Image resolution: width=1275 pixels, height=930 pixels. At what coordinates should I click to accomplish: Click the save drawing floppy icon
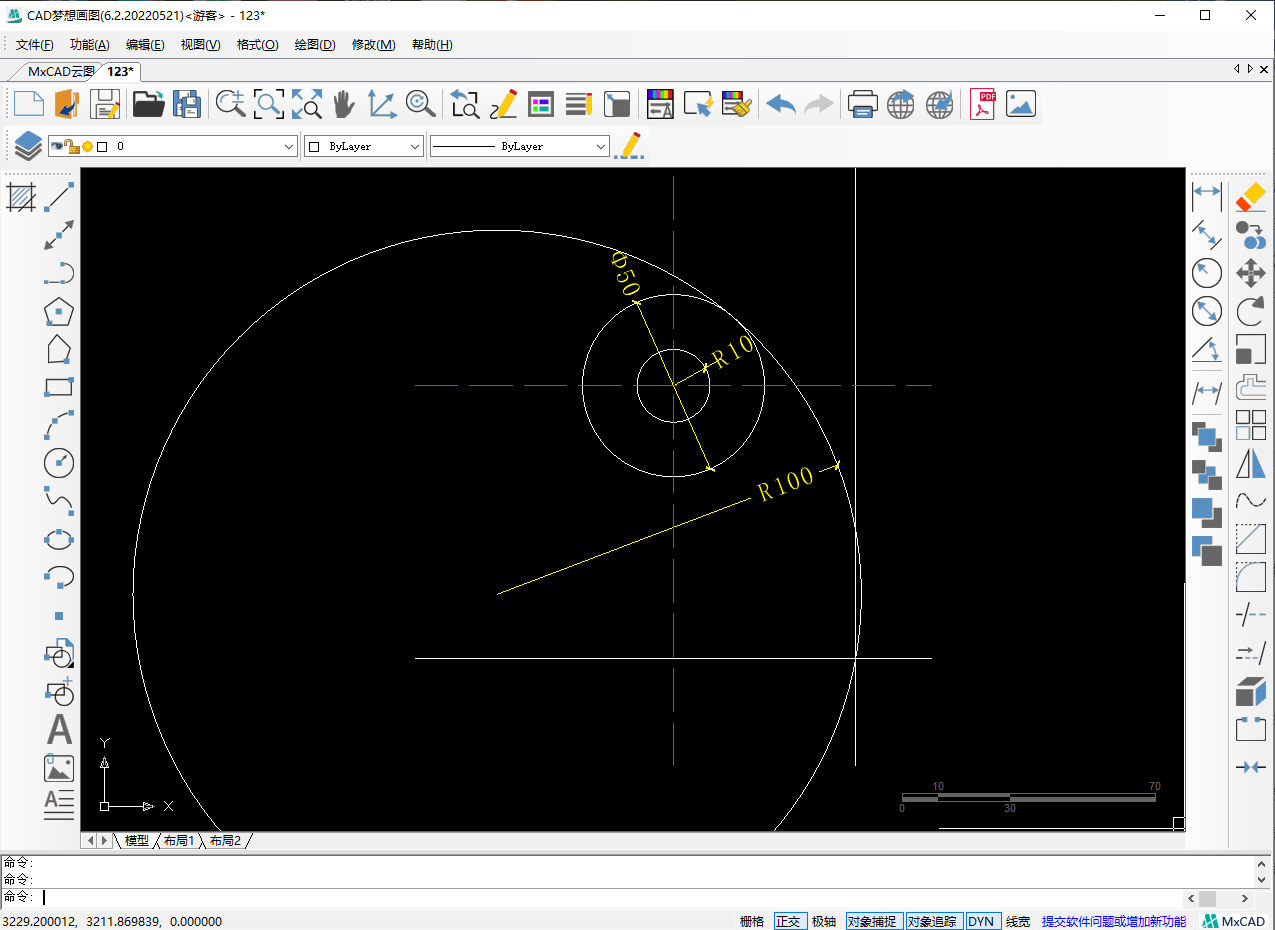(105, 104)
